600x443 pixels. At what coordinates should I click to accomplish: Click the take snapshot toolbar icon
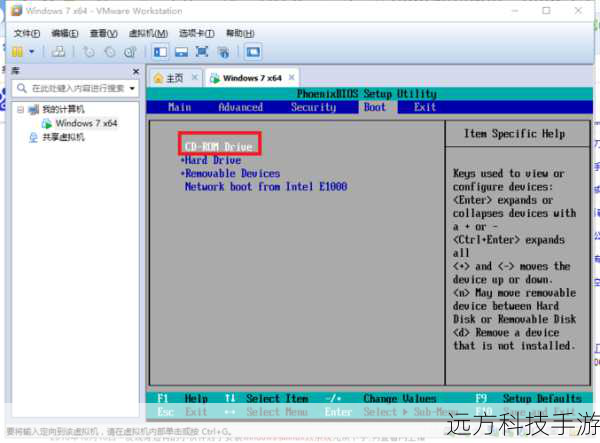pos(89,52)
